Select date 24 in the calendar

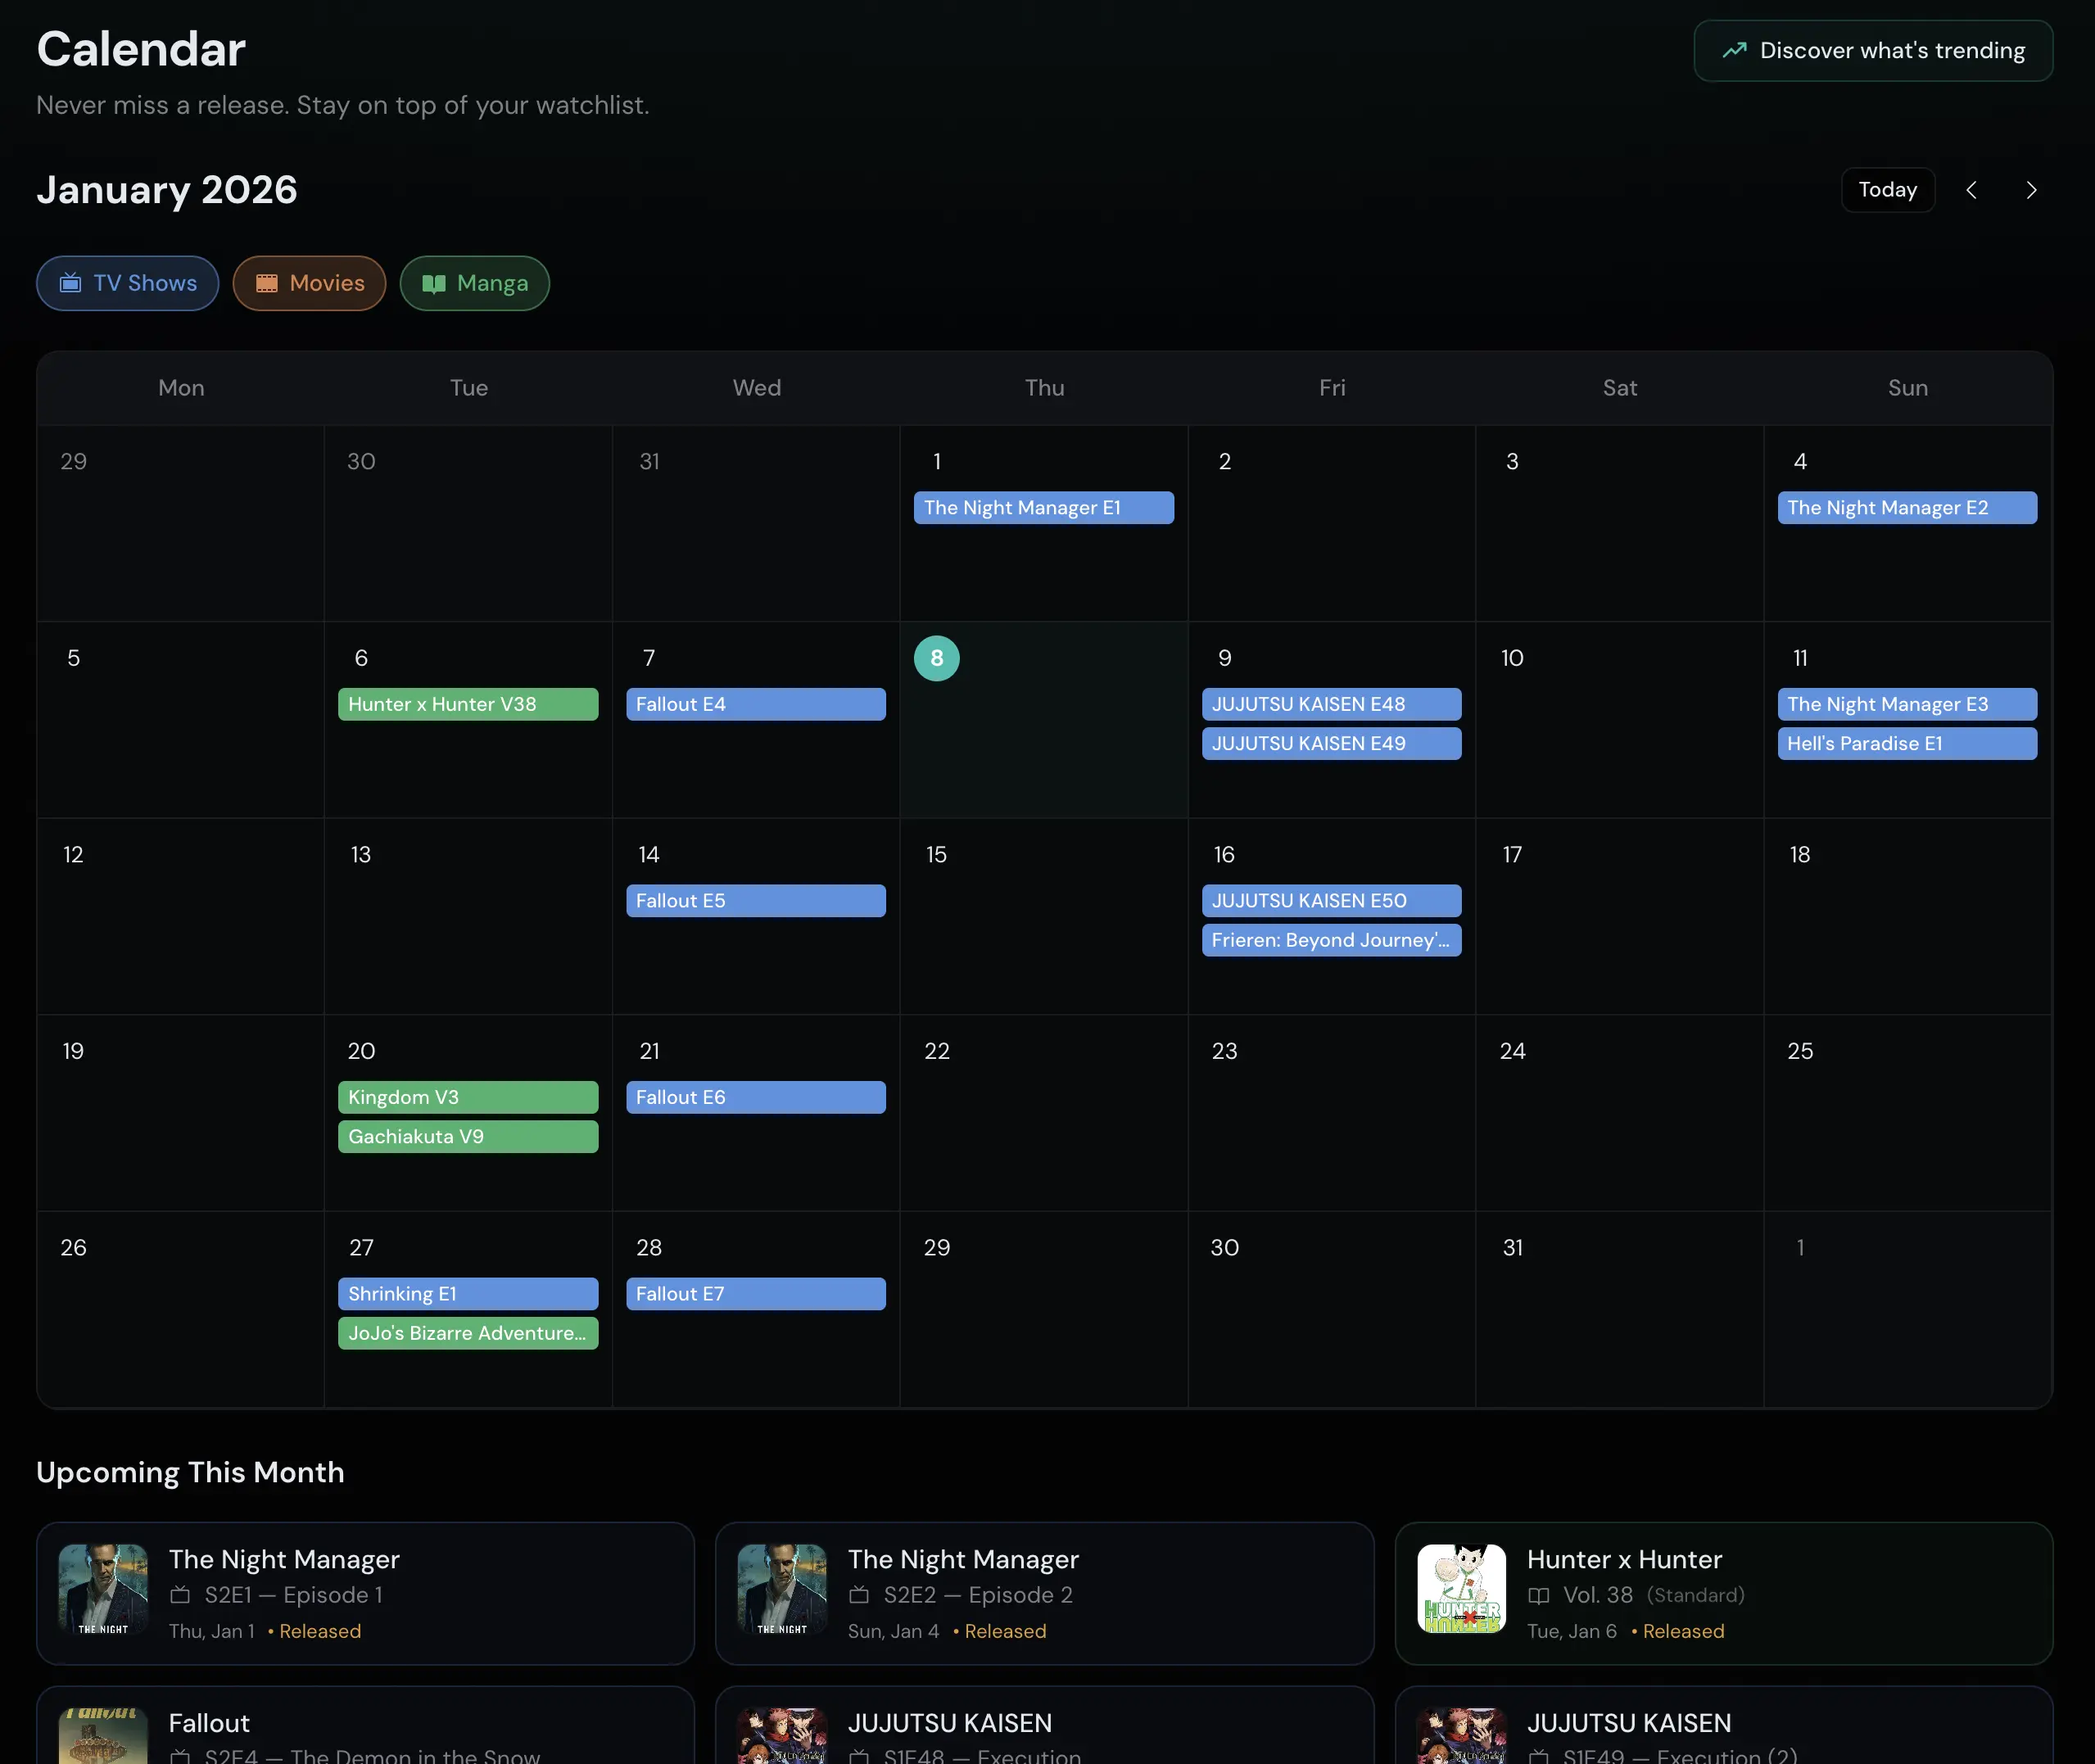(1512, 1051)
